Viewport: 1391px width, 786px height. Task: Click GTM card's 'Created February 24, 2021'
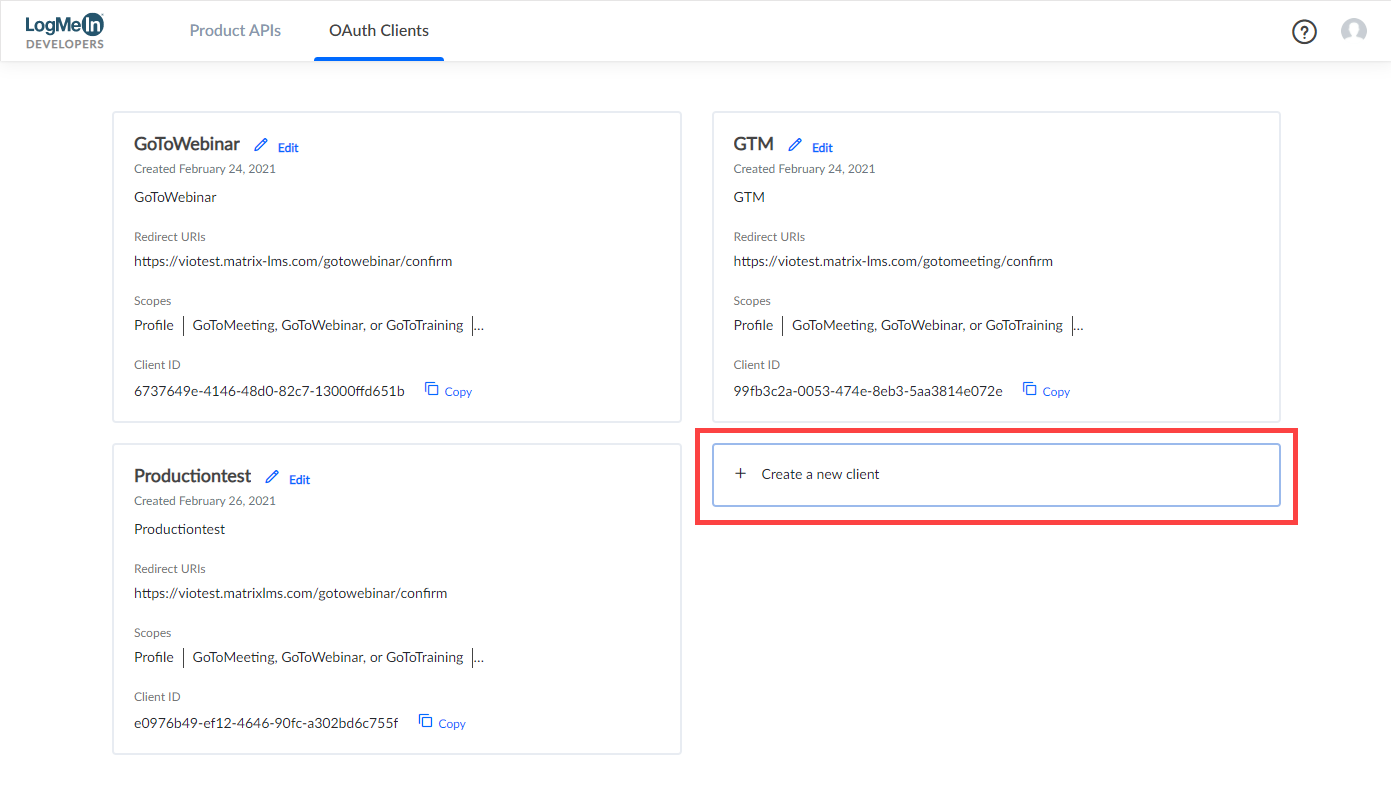tap(804, 169)
